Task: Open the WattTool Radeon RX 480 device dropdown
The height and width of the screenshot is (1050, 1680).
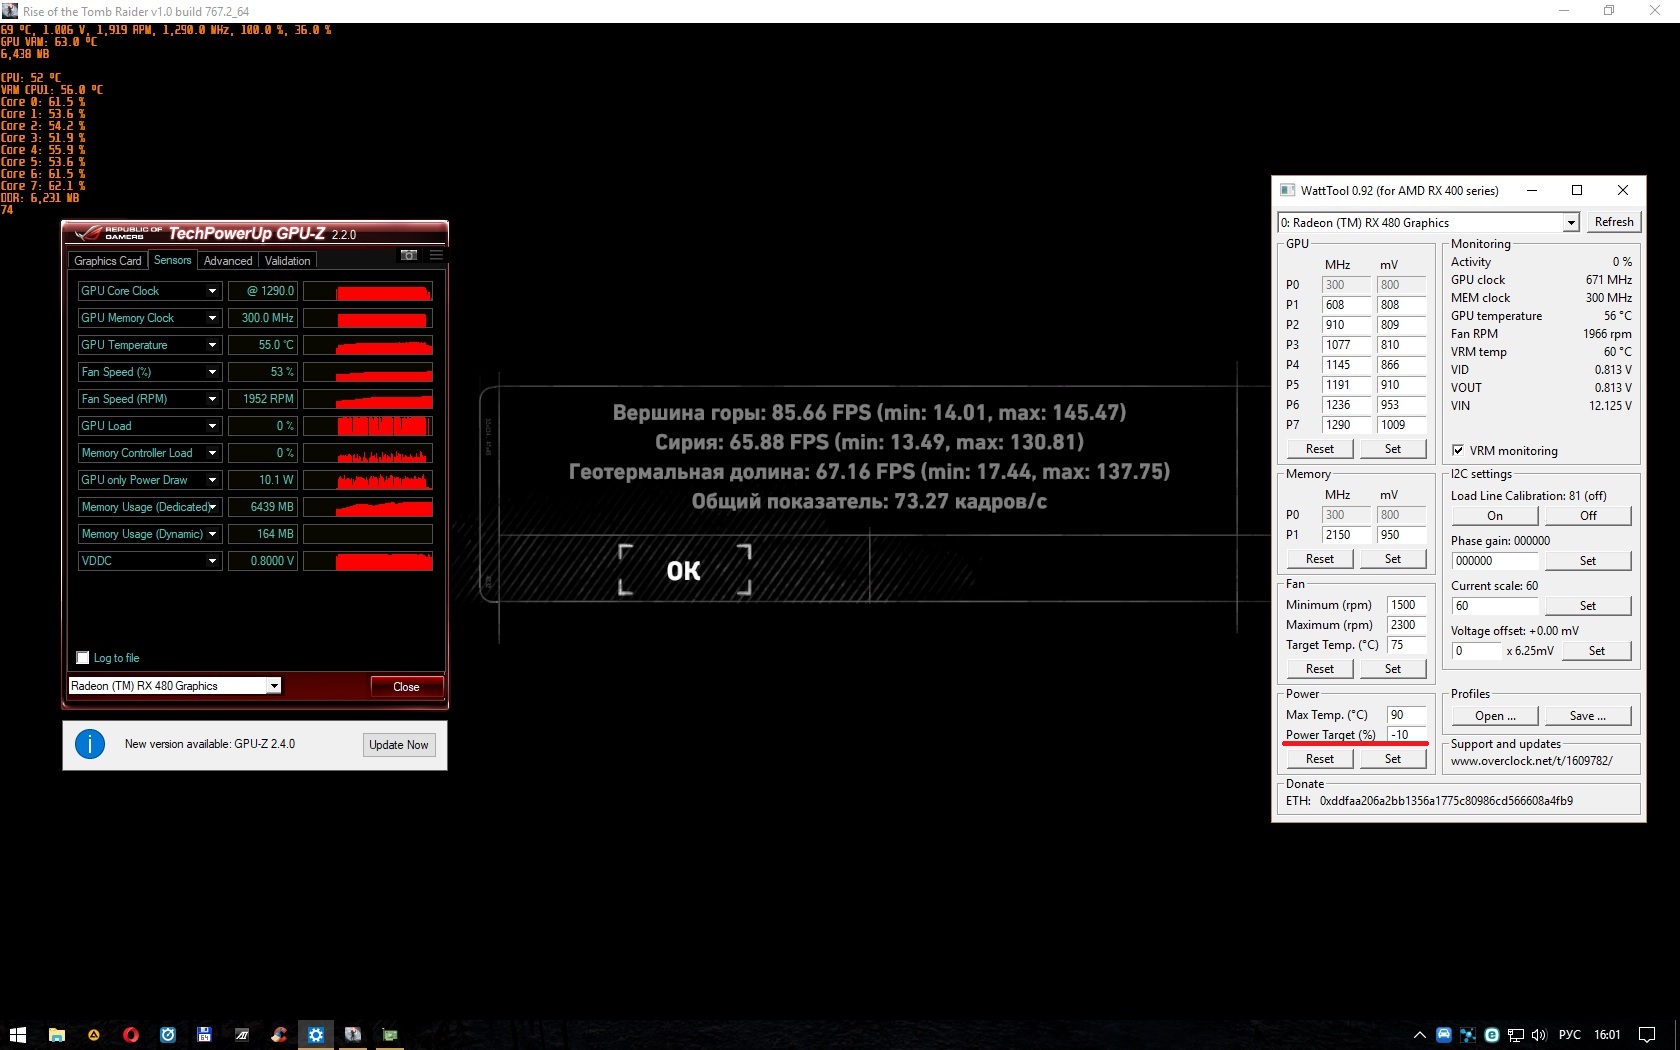Action: pos(1571,223)
